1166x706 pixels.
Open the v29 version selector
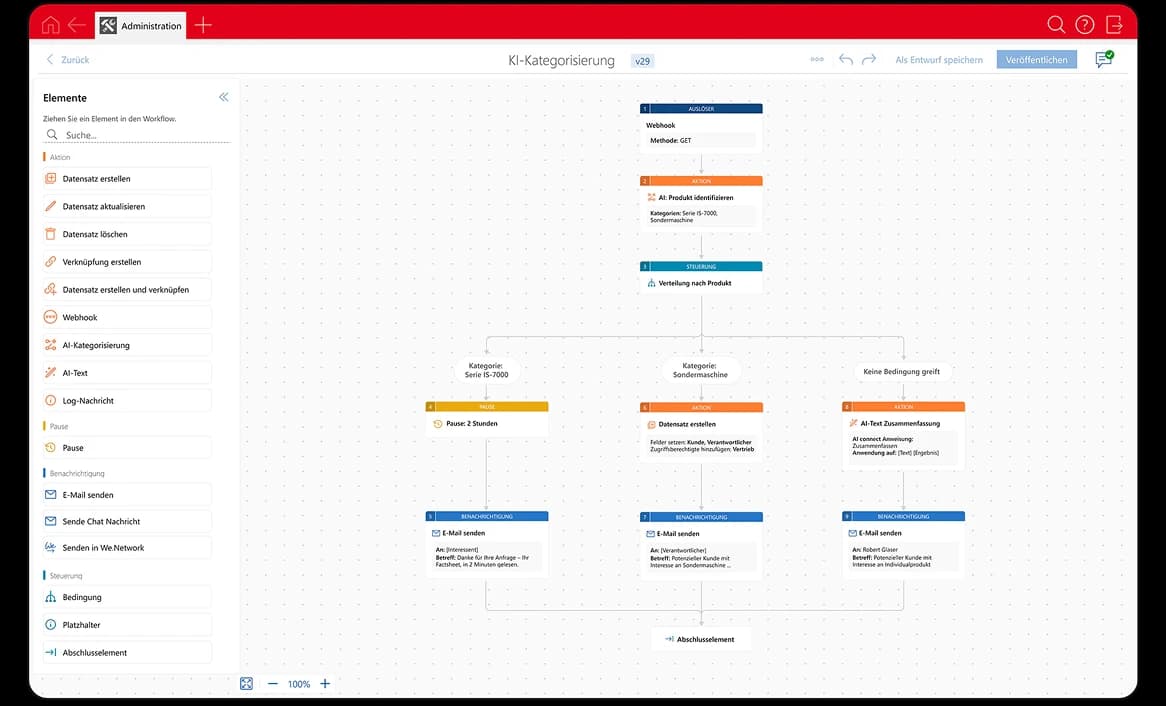(642, 60)
